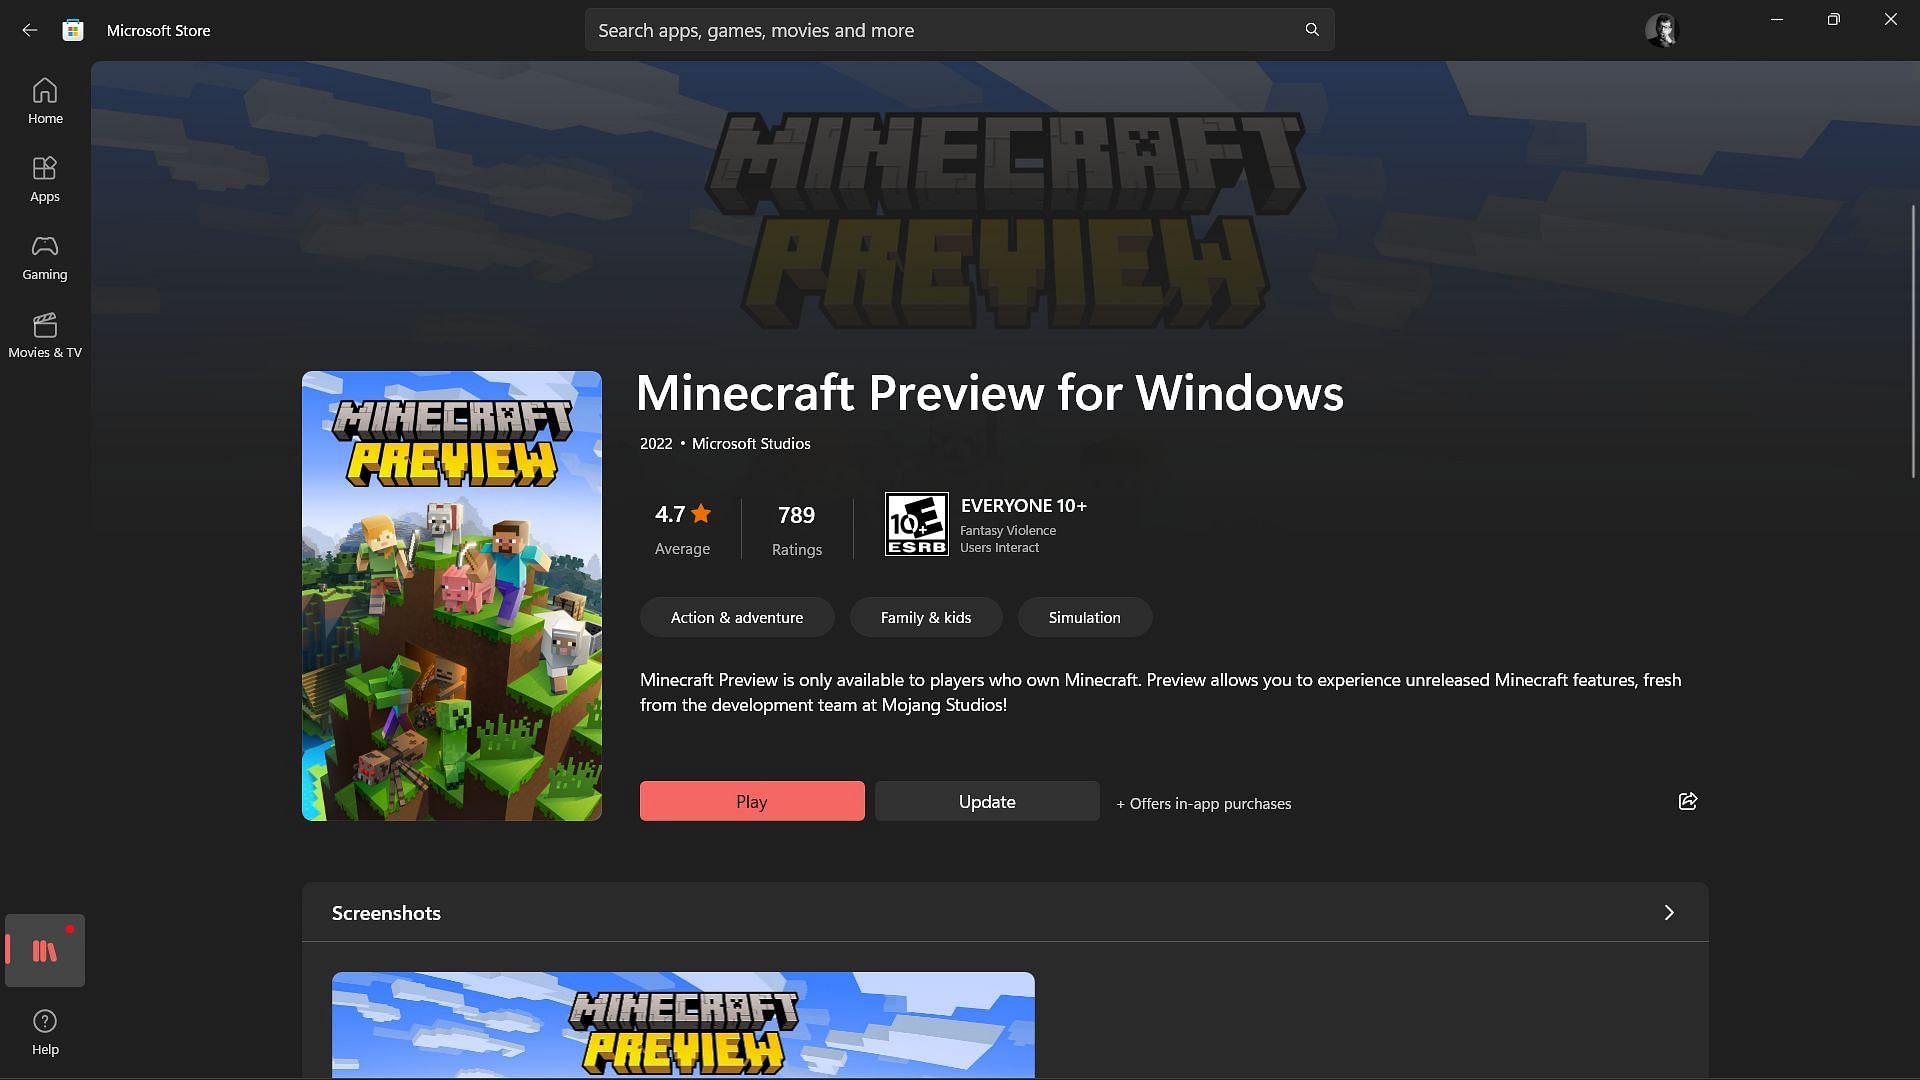Open the Home section in sidebar

45,99
